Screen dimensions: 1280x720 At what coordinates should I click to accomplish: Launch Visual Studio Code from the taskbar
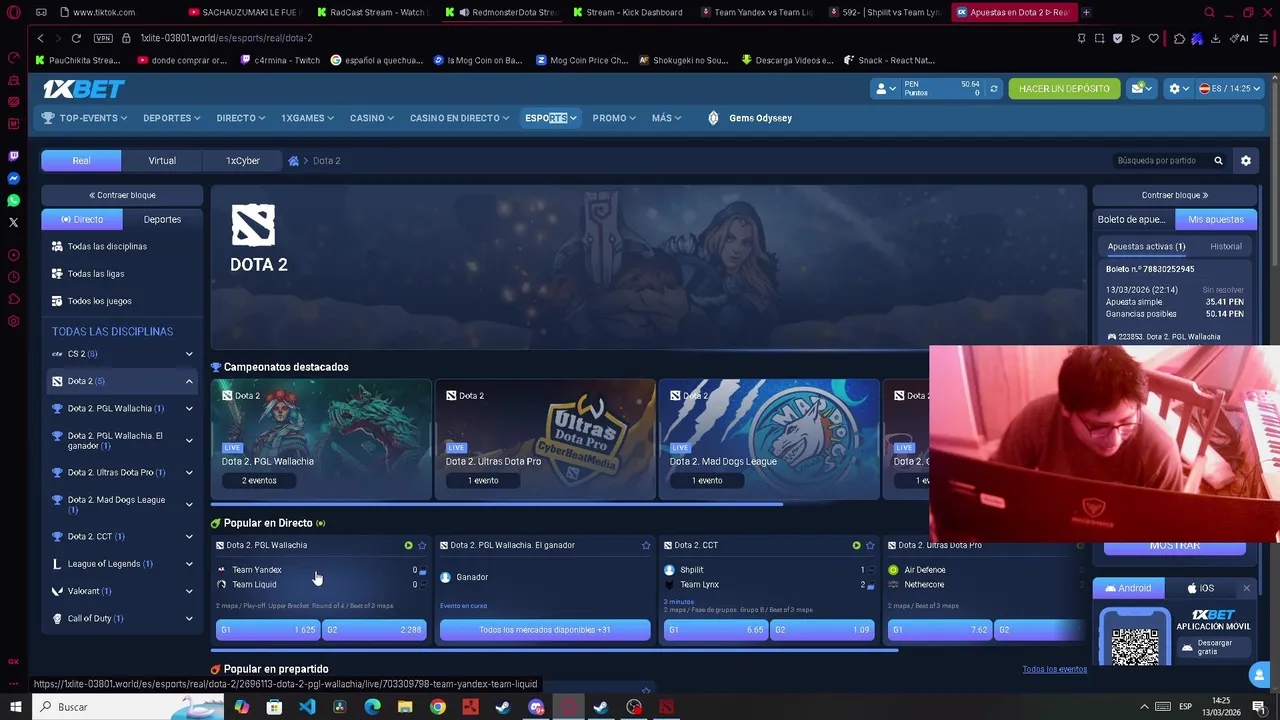point(307,707)
